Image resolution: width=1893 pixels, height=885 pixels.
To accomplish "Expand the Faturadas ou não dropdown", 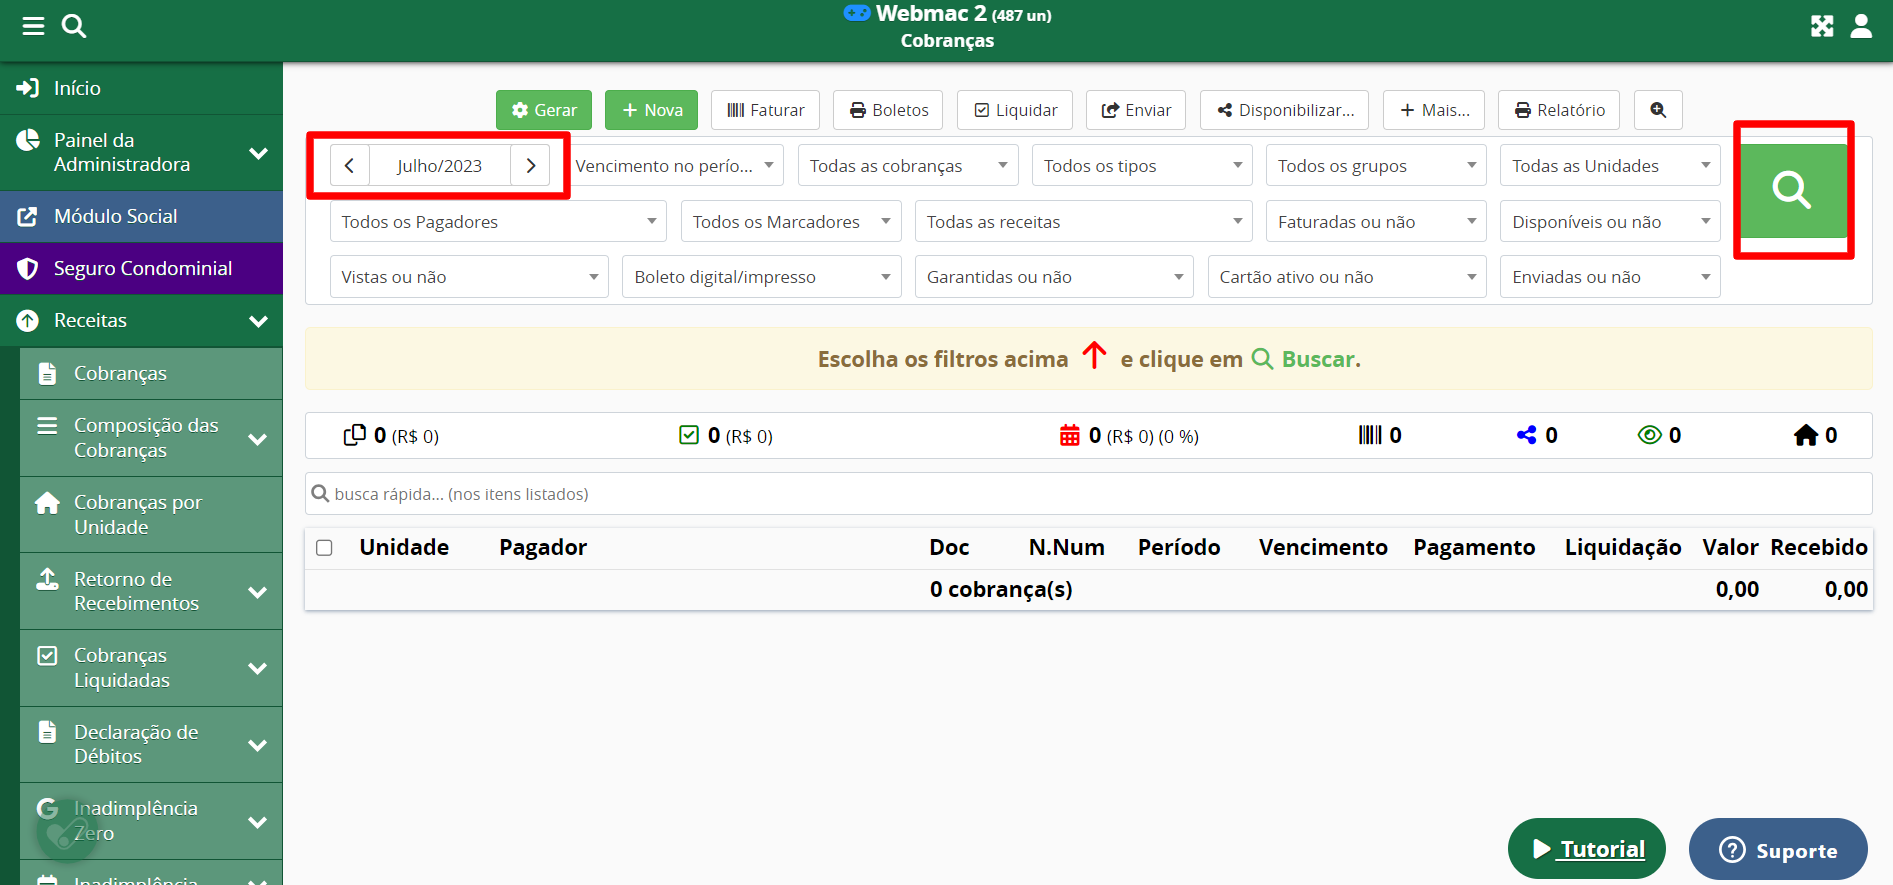I will [1375, 222].
